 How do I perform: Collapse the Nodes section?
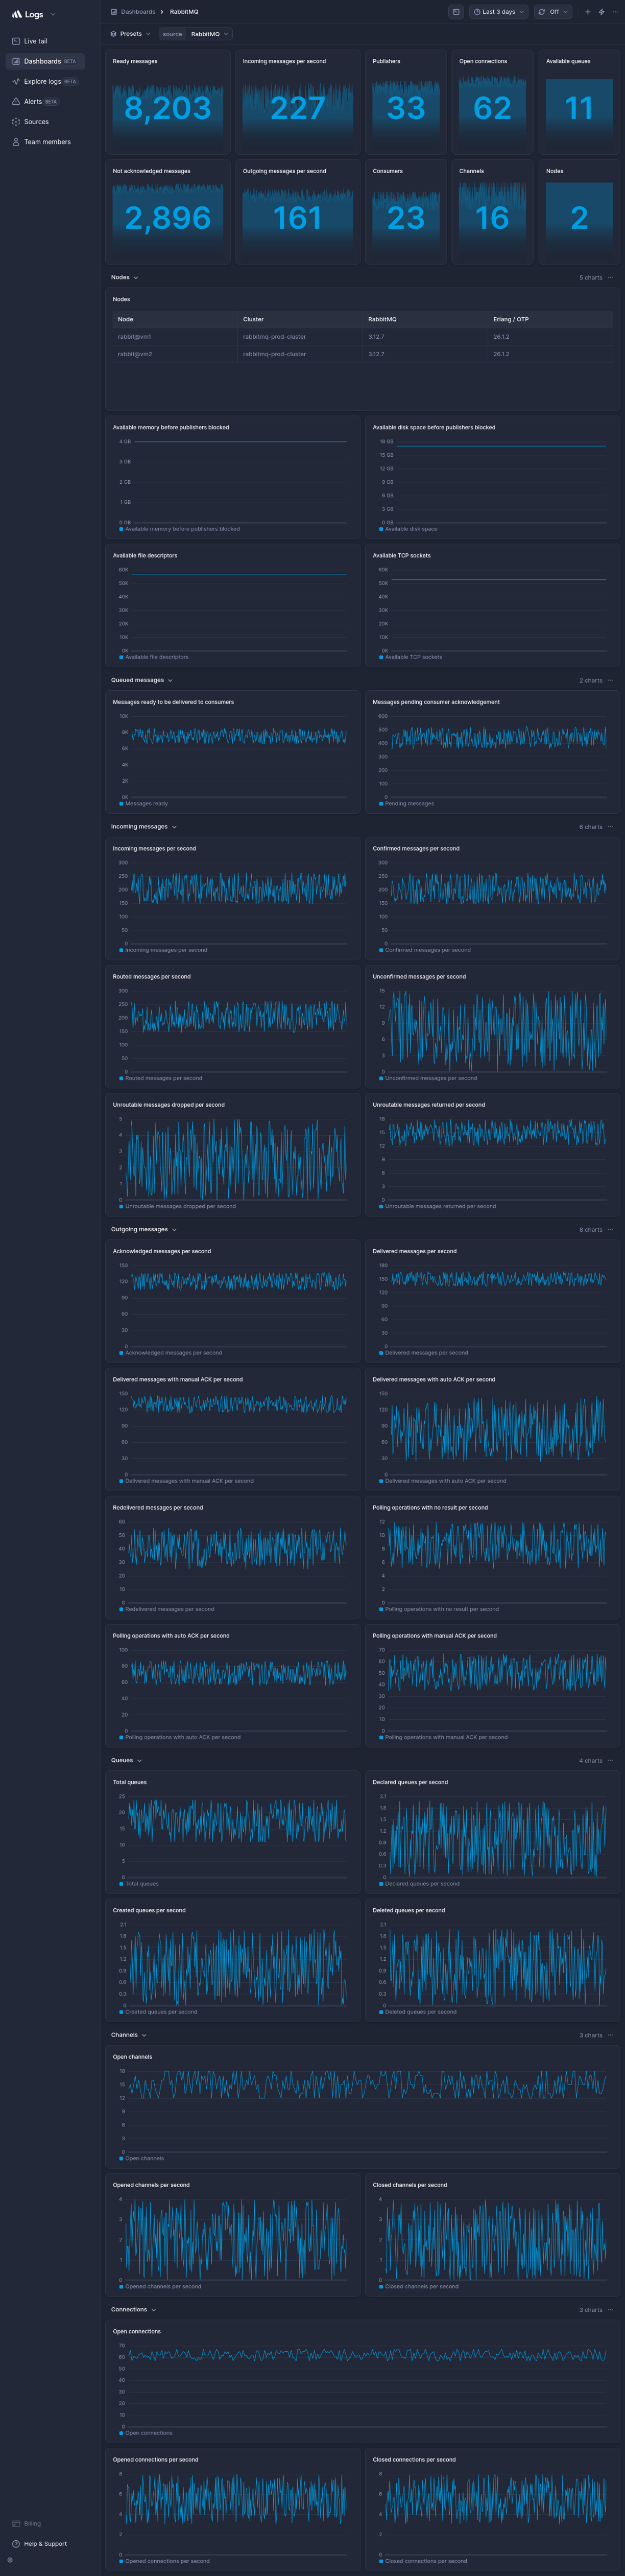click(125, 277)
